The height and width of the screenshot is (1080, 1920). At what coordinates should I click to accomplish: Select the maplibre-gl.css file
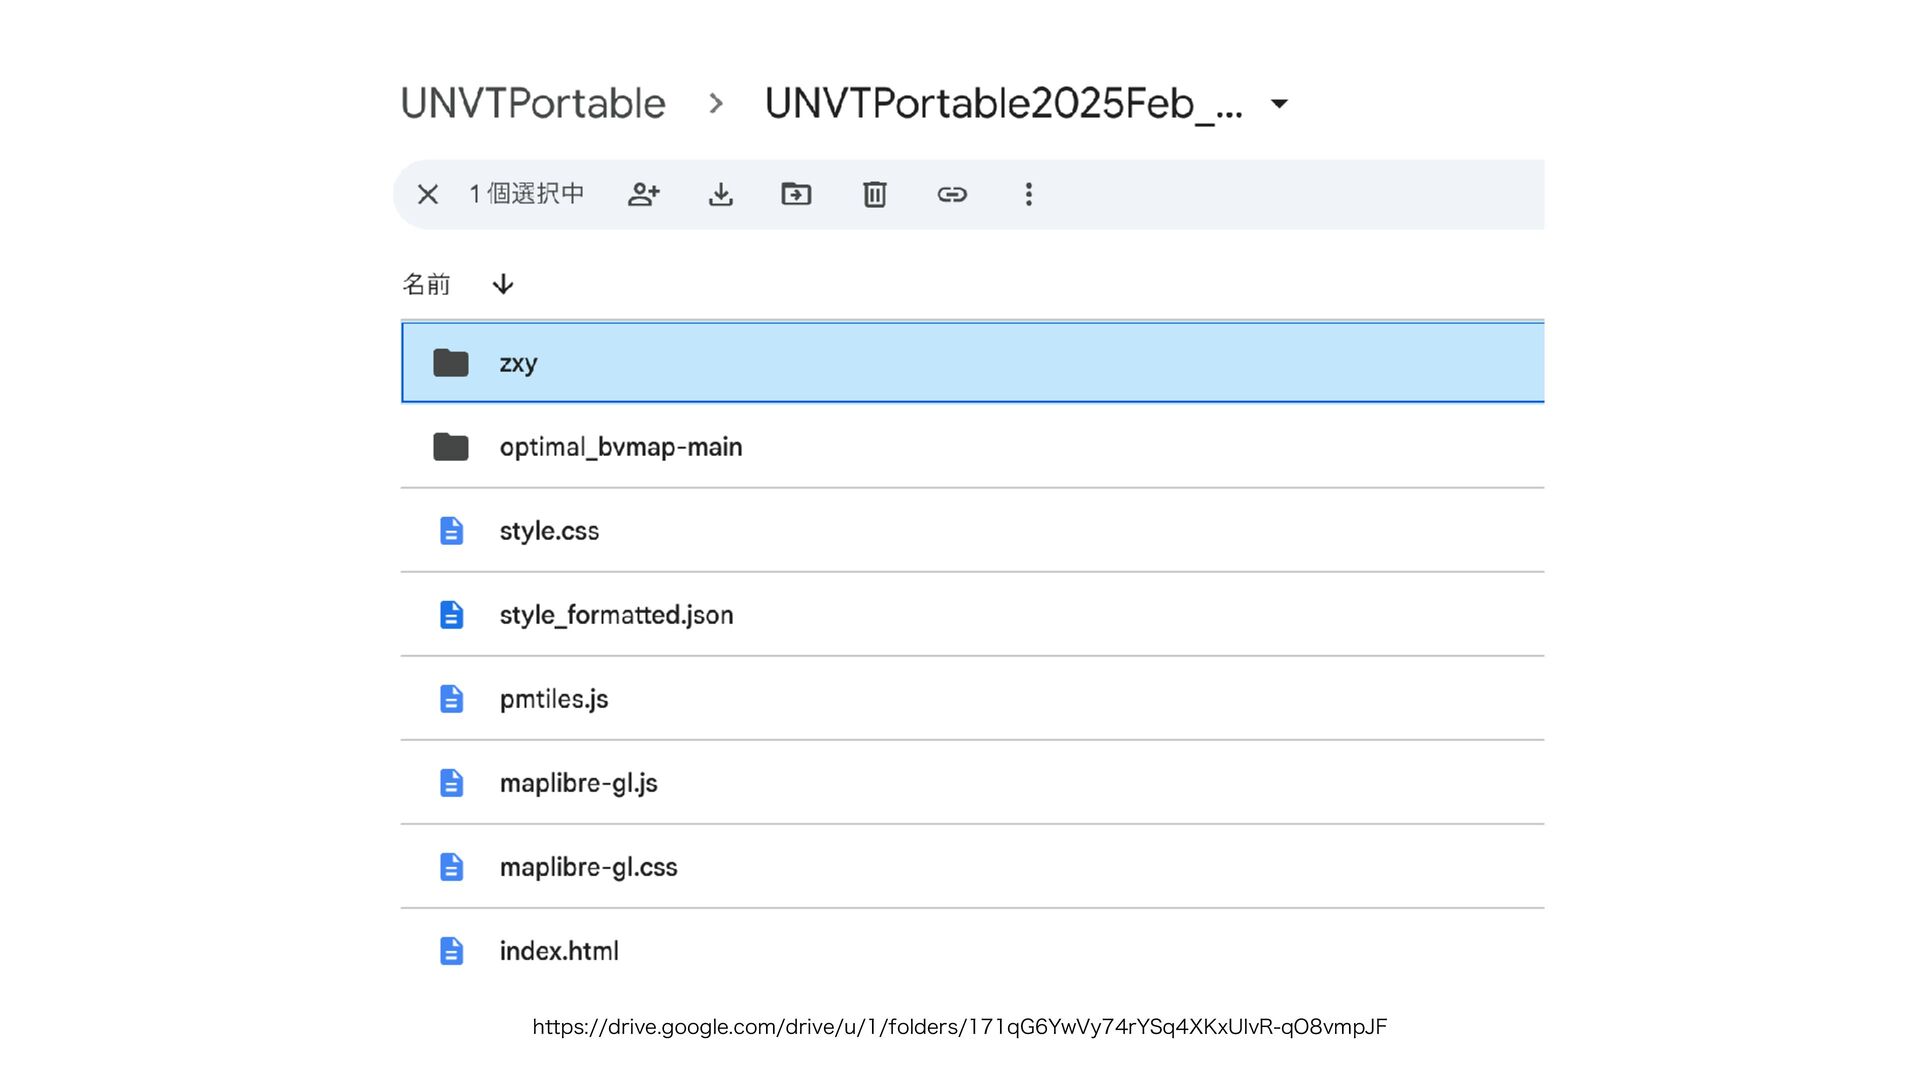588,867
